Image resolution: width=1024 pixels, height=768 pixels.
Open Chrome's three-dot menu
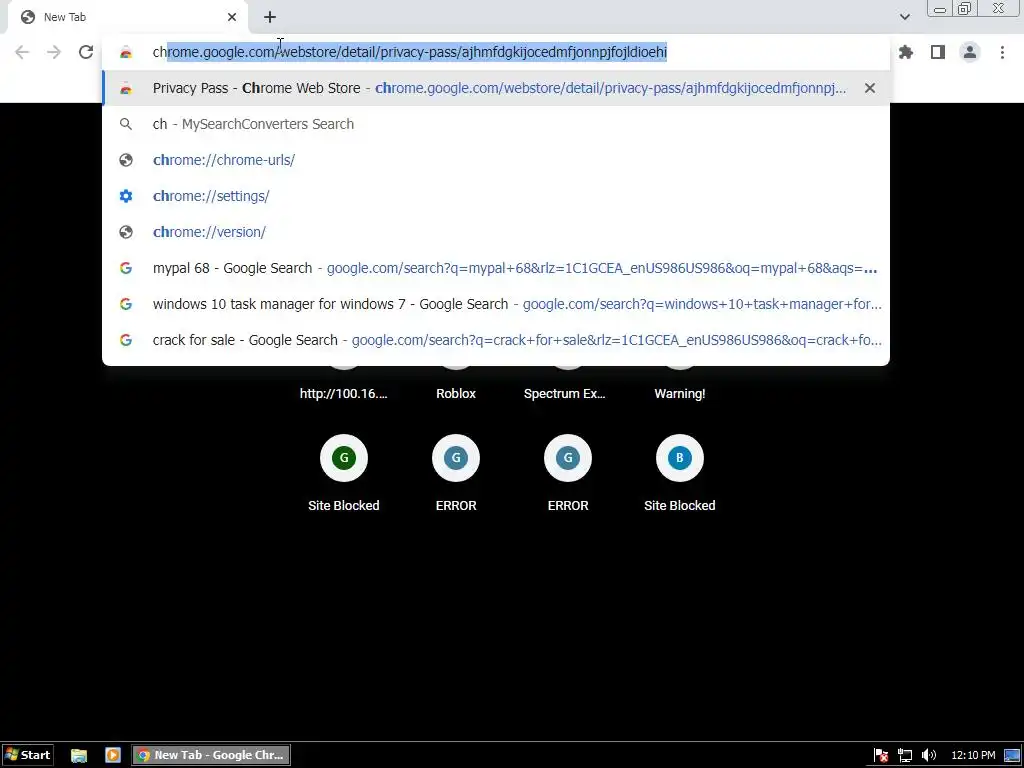click(1002, 52)
